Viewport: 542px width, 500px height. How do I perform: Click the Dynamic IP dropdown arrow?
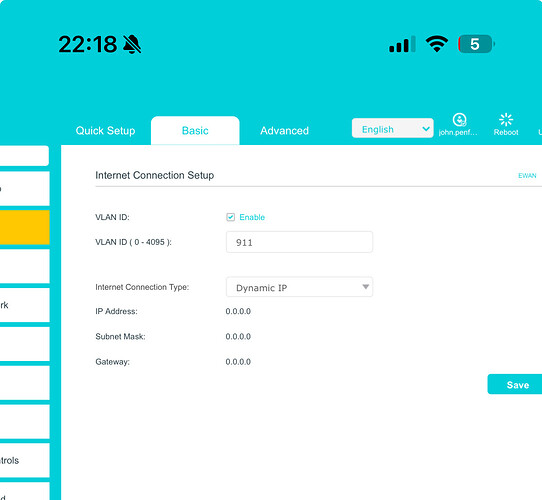coord(365,287)
